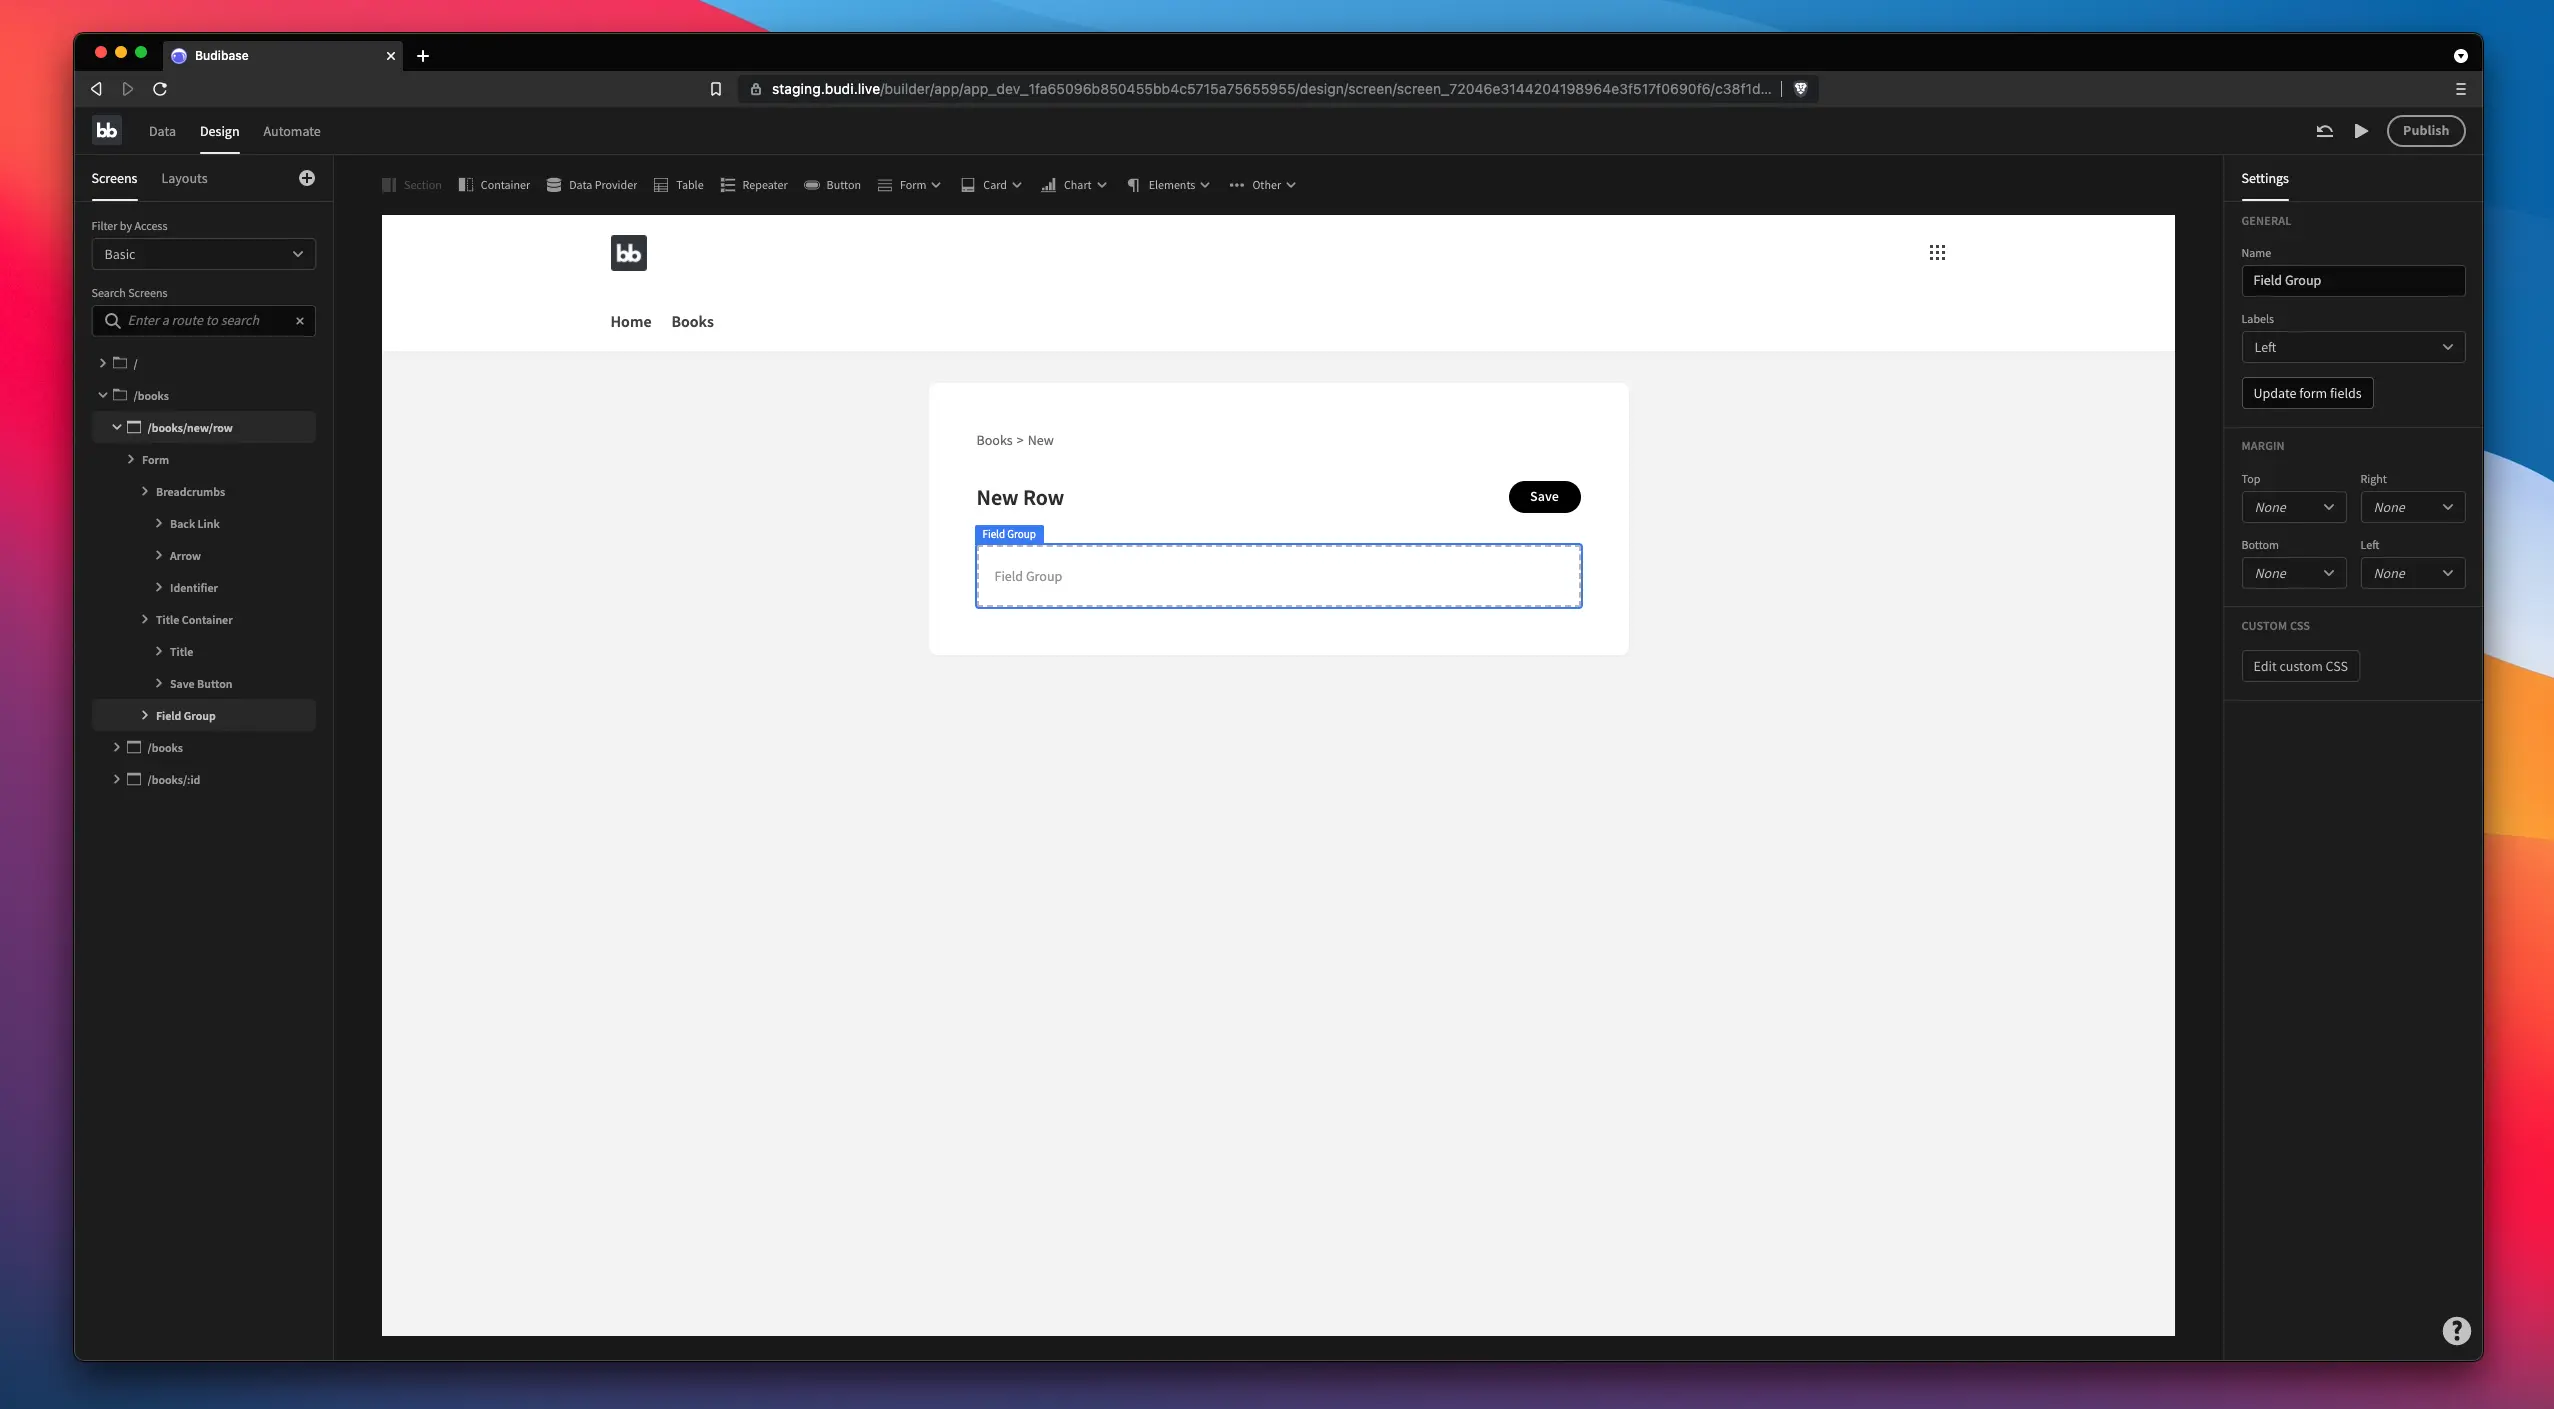Click the route search field in the sidebar

tap(204, 320)
